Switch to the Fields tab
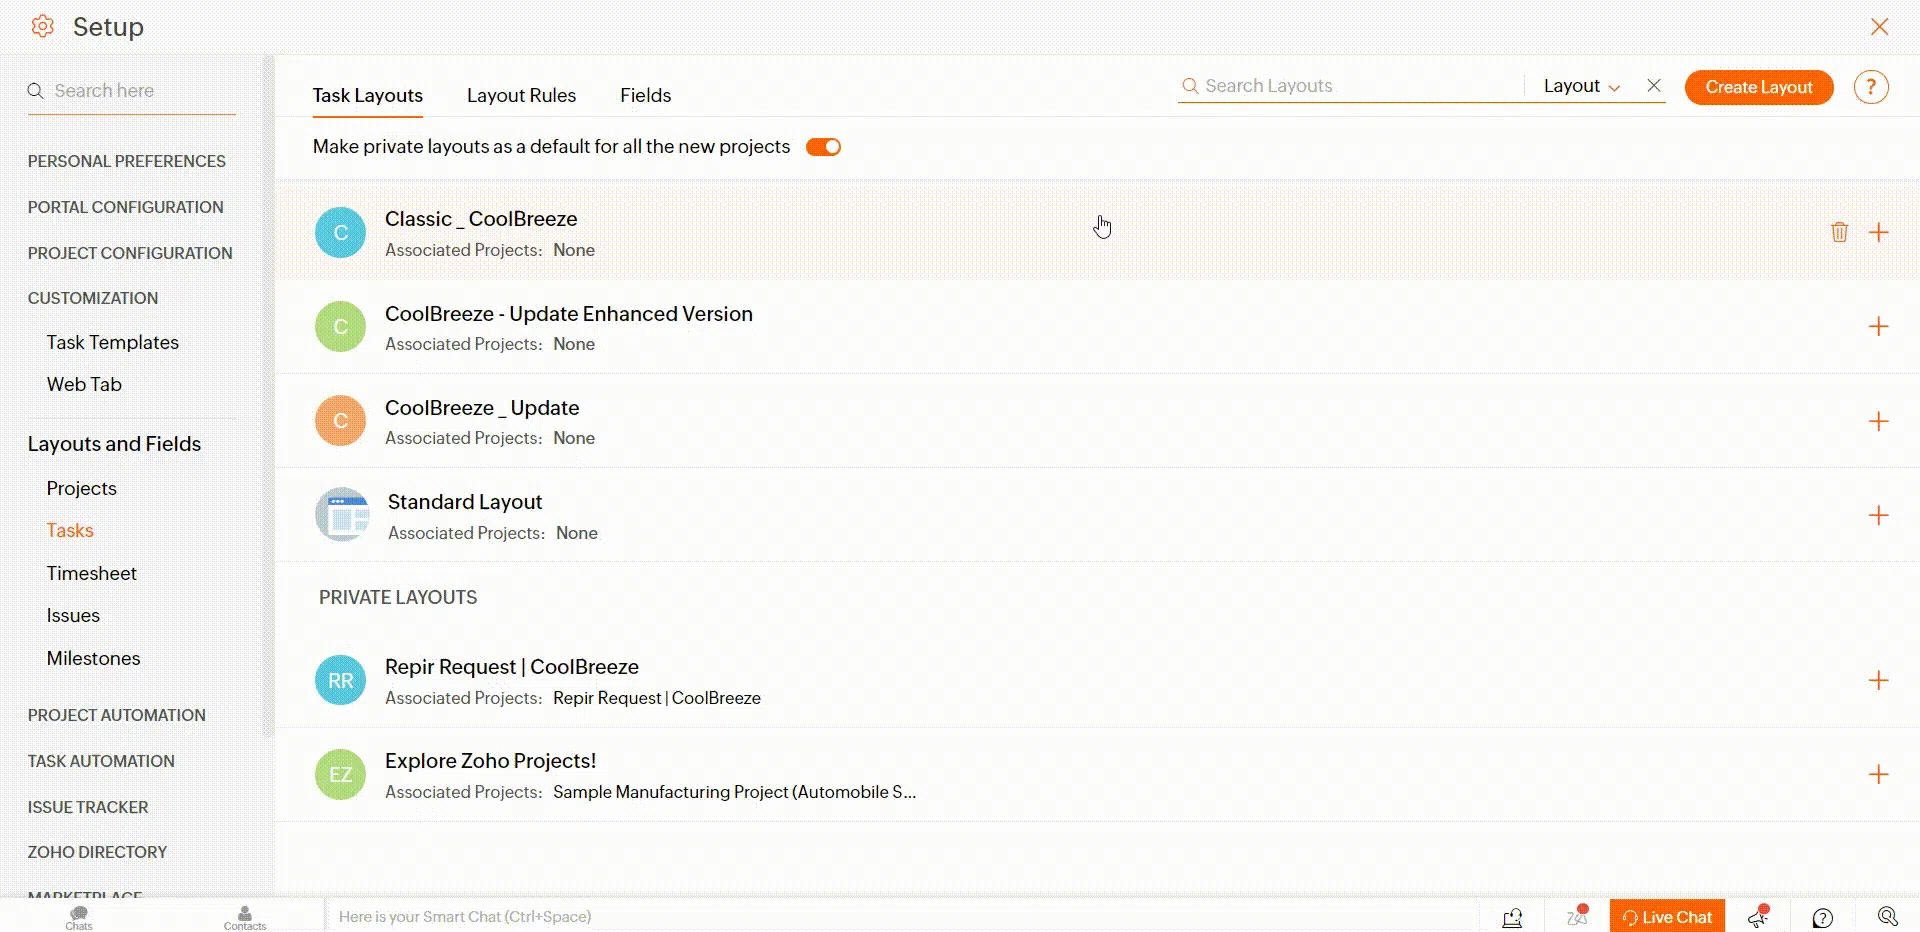This screenshot has width=1920, height=932. (x=645, y=95)
